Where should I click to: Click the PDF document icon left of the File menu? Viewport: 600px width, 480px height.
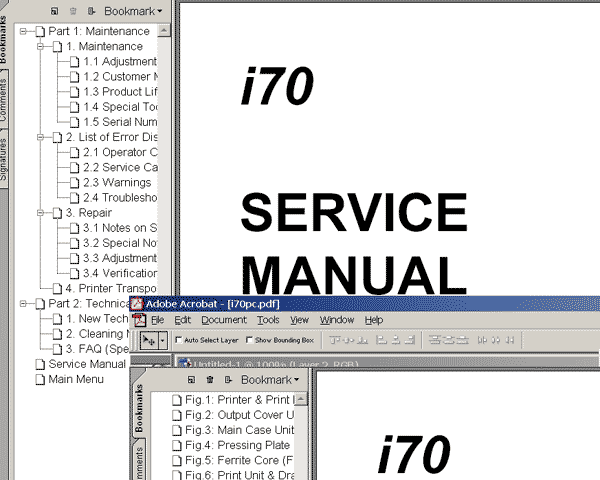(139, 320)
